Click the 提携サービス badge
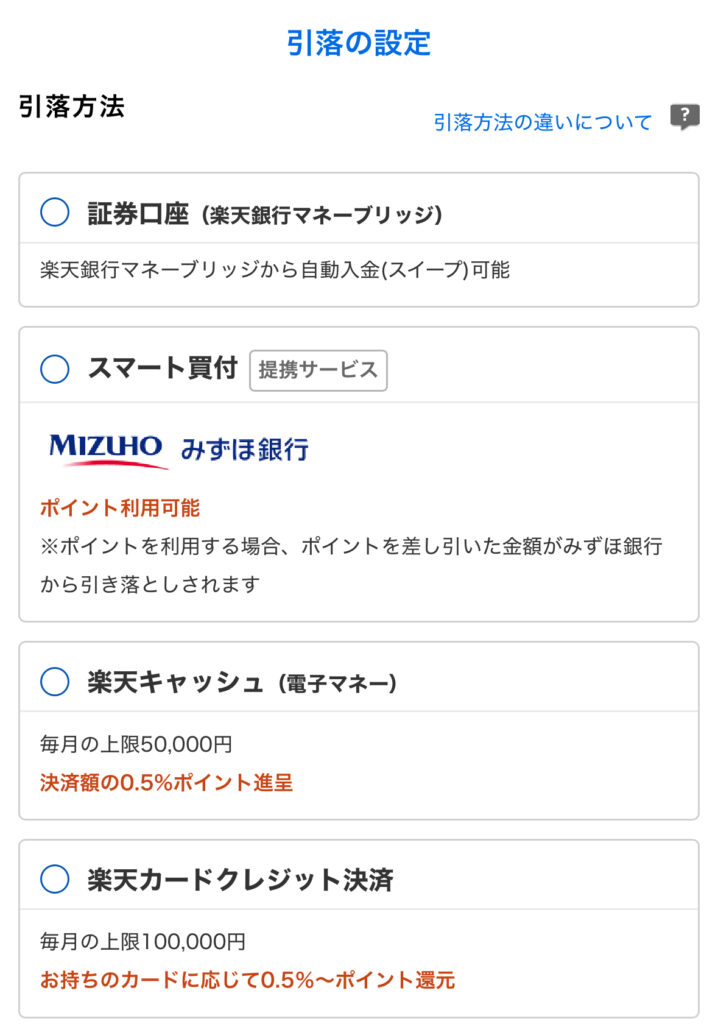This screenshot has width=718, height=1024. [x=318, y=370]
